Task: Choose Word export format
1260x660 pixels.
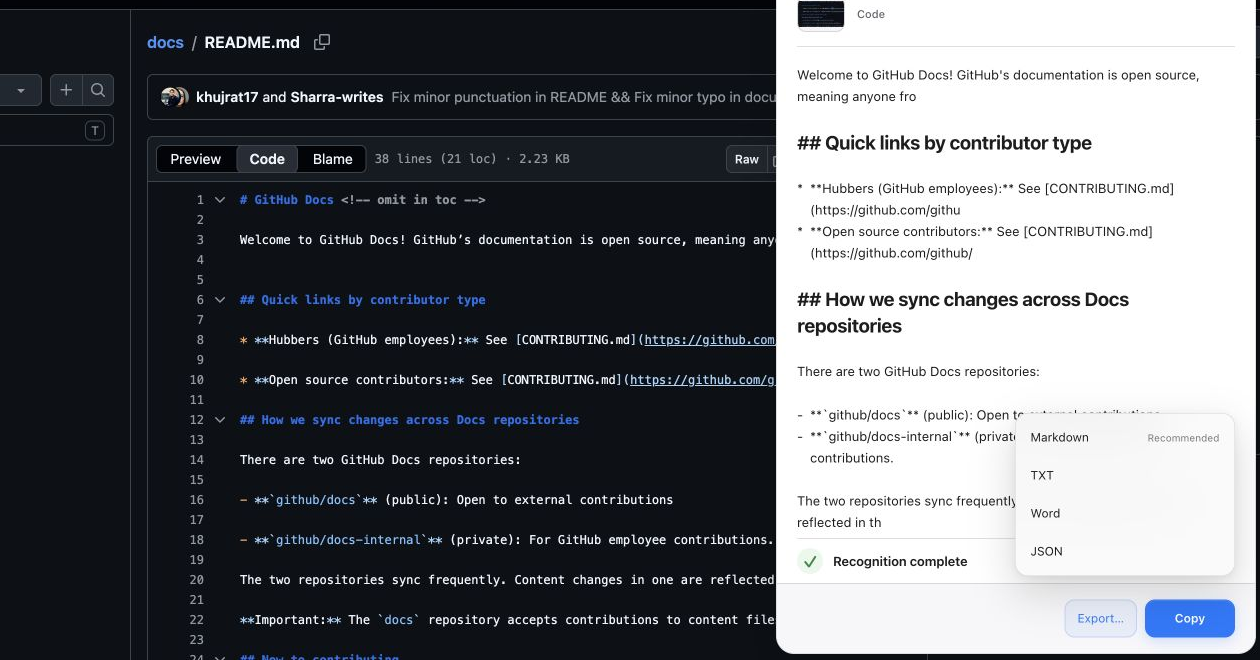Action: tap(1125, 513)
